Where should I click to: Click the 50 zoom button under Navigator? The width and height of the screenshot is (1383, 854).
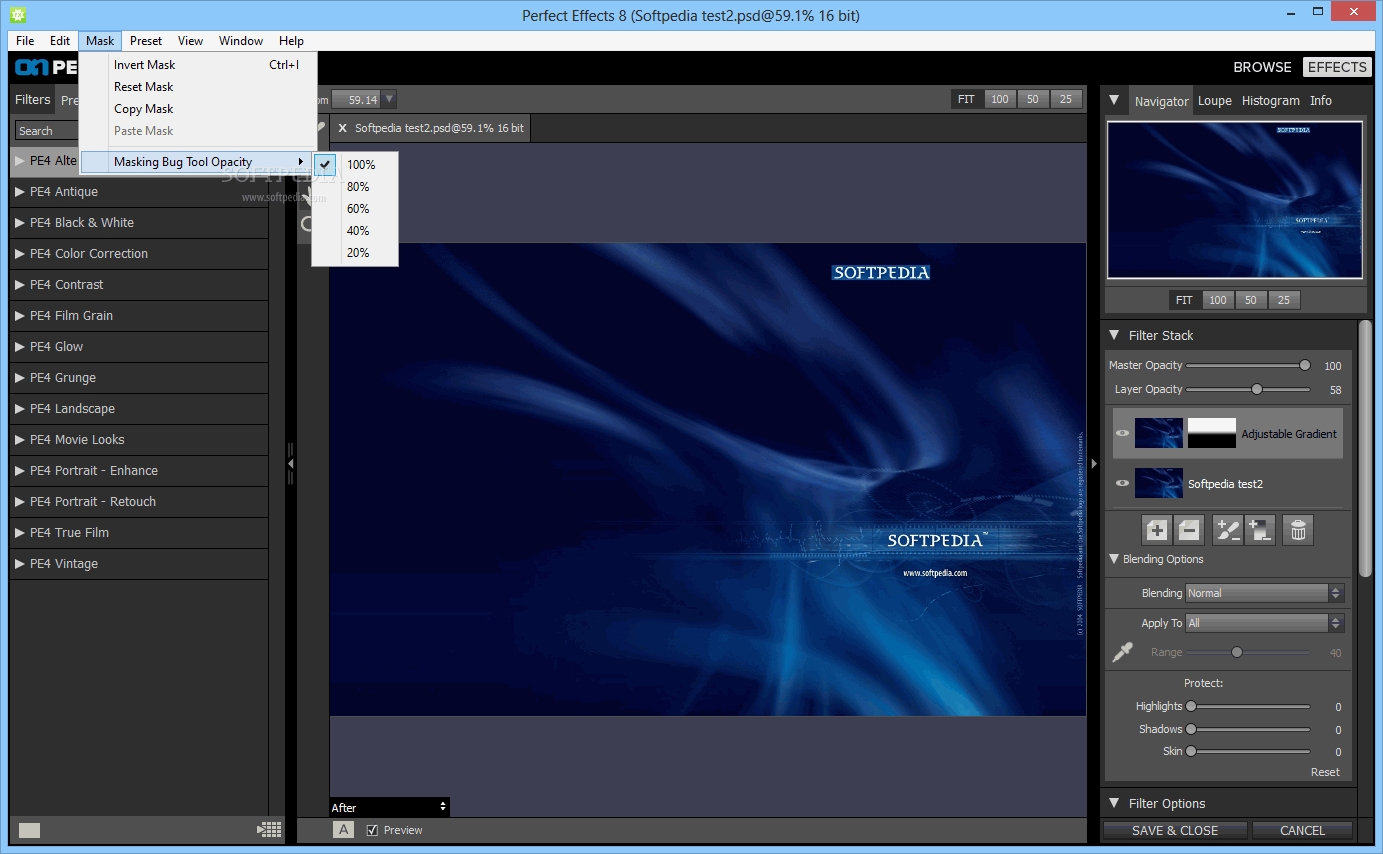click(1250, 300)
